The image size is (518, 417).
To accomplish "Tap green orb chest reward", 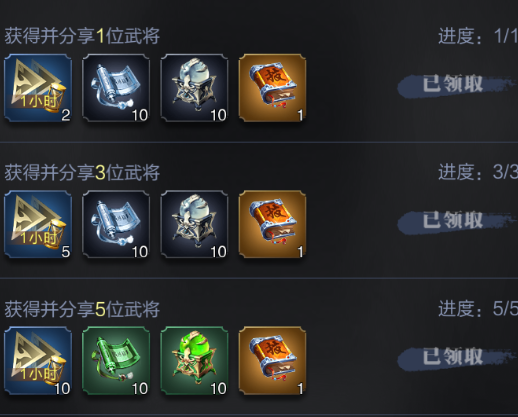I will (x=194, y=361).
